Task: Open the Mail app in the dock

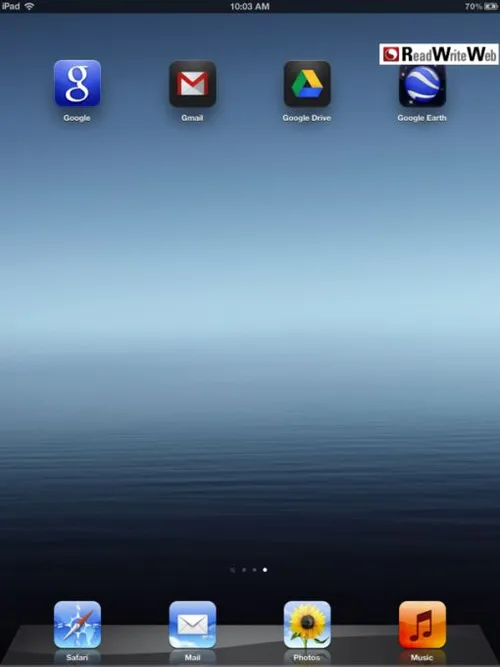Action: [192, 624]
